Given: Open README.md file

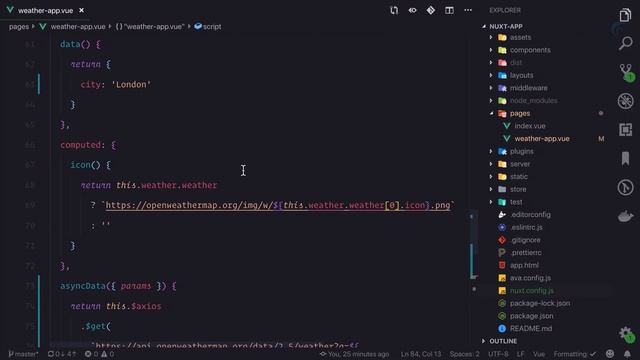Looking at the screenshot, I should pyautogui.click(x=531, y=329).
